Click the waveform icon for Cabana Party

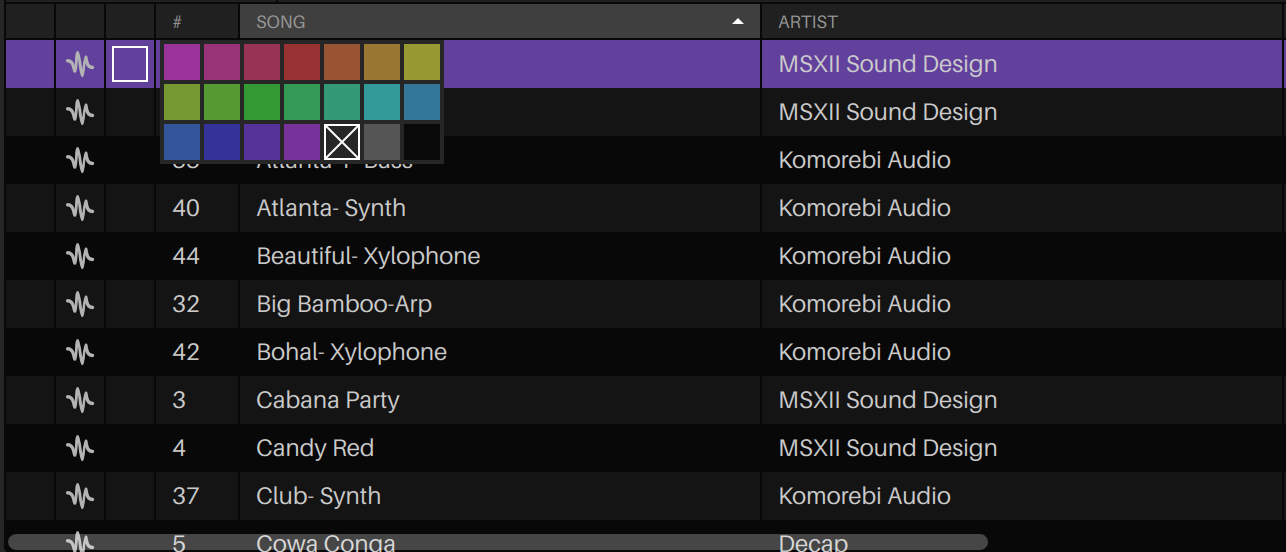click(80, 400)
